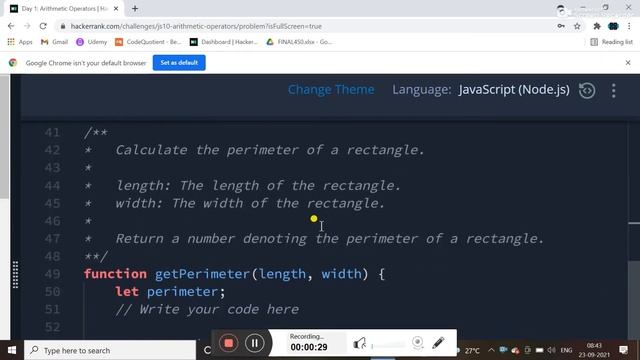Image resolution: width=640 pixels, height=360 pixels.
Task: Open the editor three-dot options menu
Action: [x=613, y=91]
